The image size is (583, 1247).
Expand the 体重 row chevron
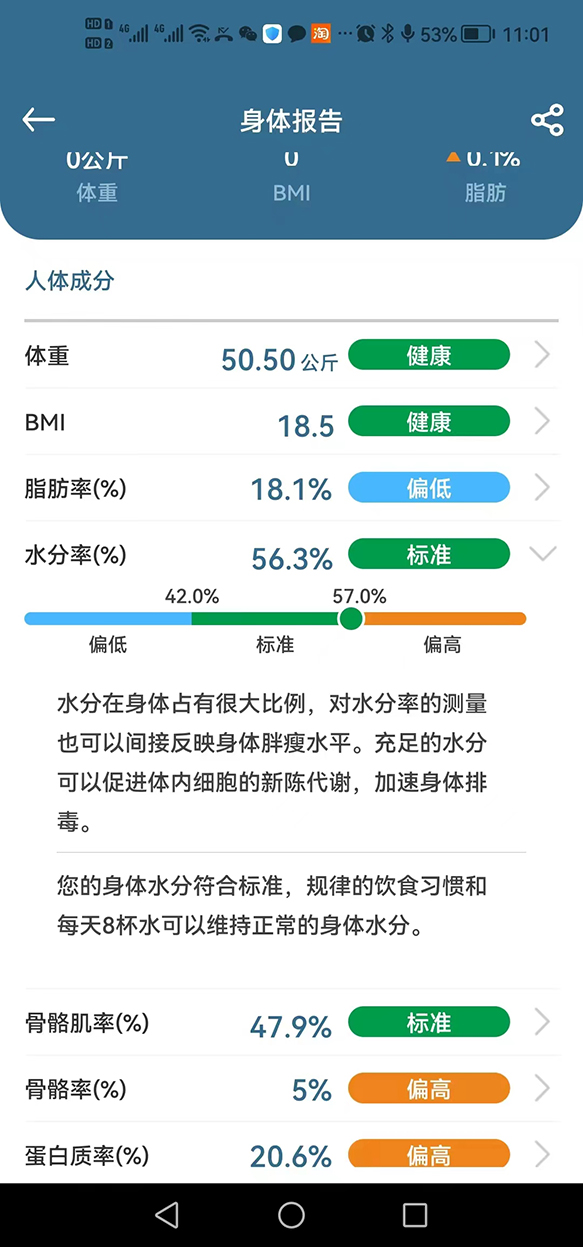542,355
